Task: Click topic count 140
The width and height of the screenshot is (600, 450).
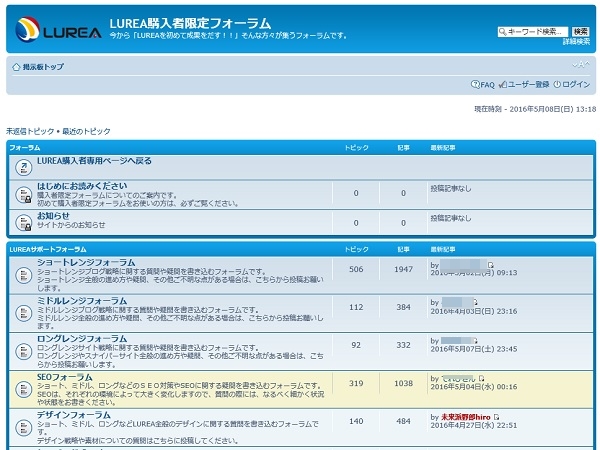Action: (356, 421)
